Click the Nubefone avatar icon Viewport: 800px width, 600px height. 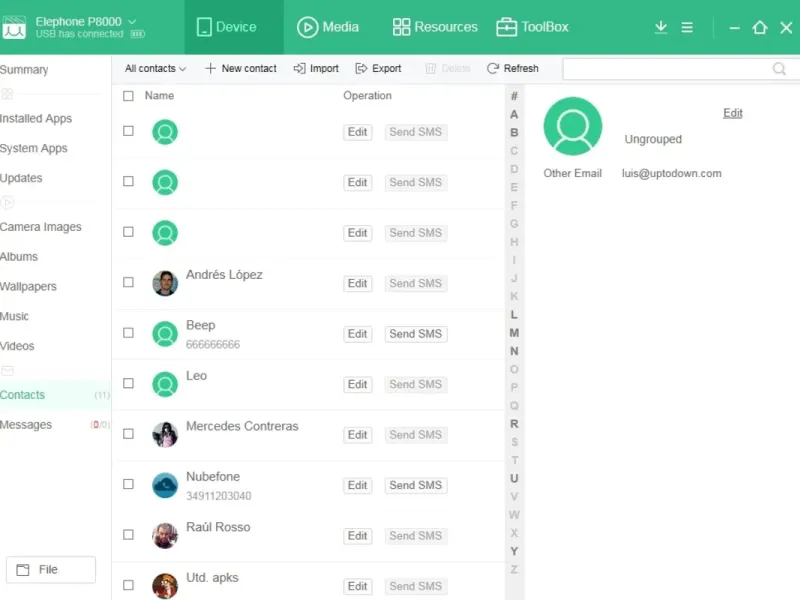coord(165,485)
